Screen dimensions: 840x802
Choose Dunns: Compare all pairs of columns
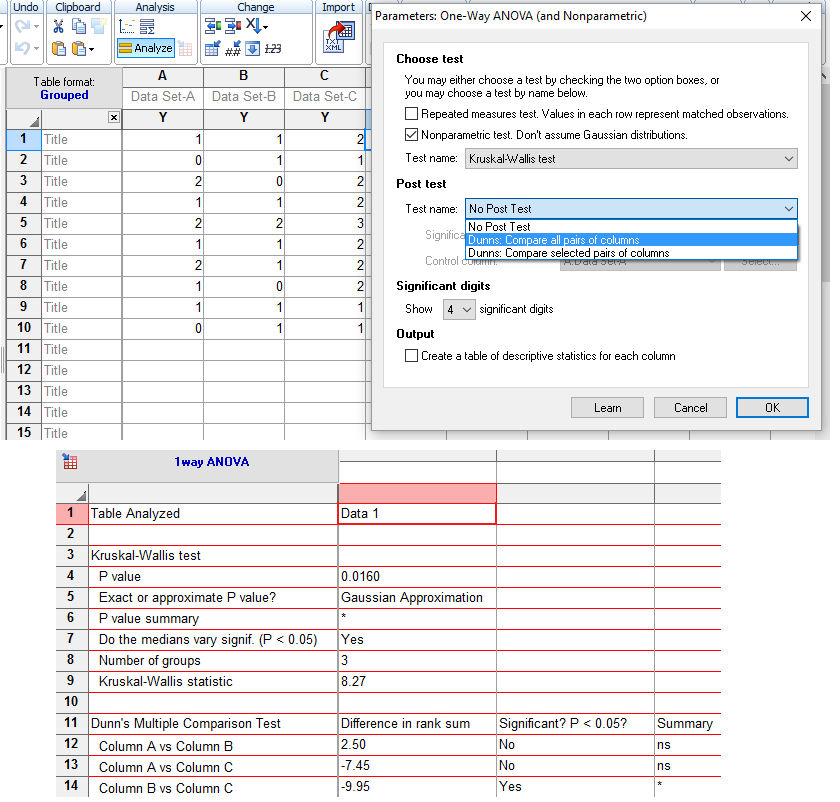pos(631,240)
